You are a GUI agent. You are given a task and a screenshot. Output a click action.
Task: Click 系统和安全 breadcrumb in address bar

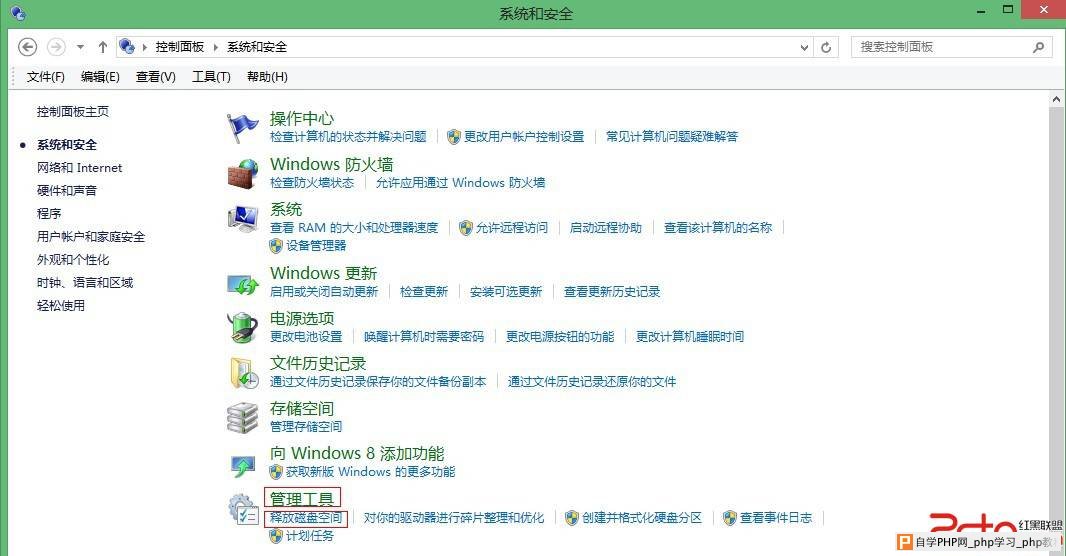[x=257, y=47]
